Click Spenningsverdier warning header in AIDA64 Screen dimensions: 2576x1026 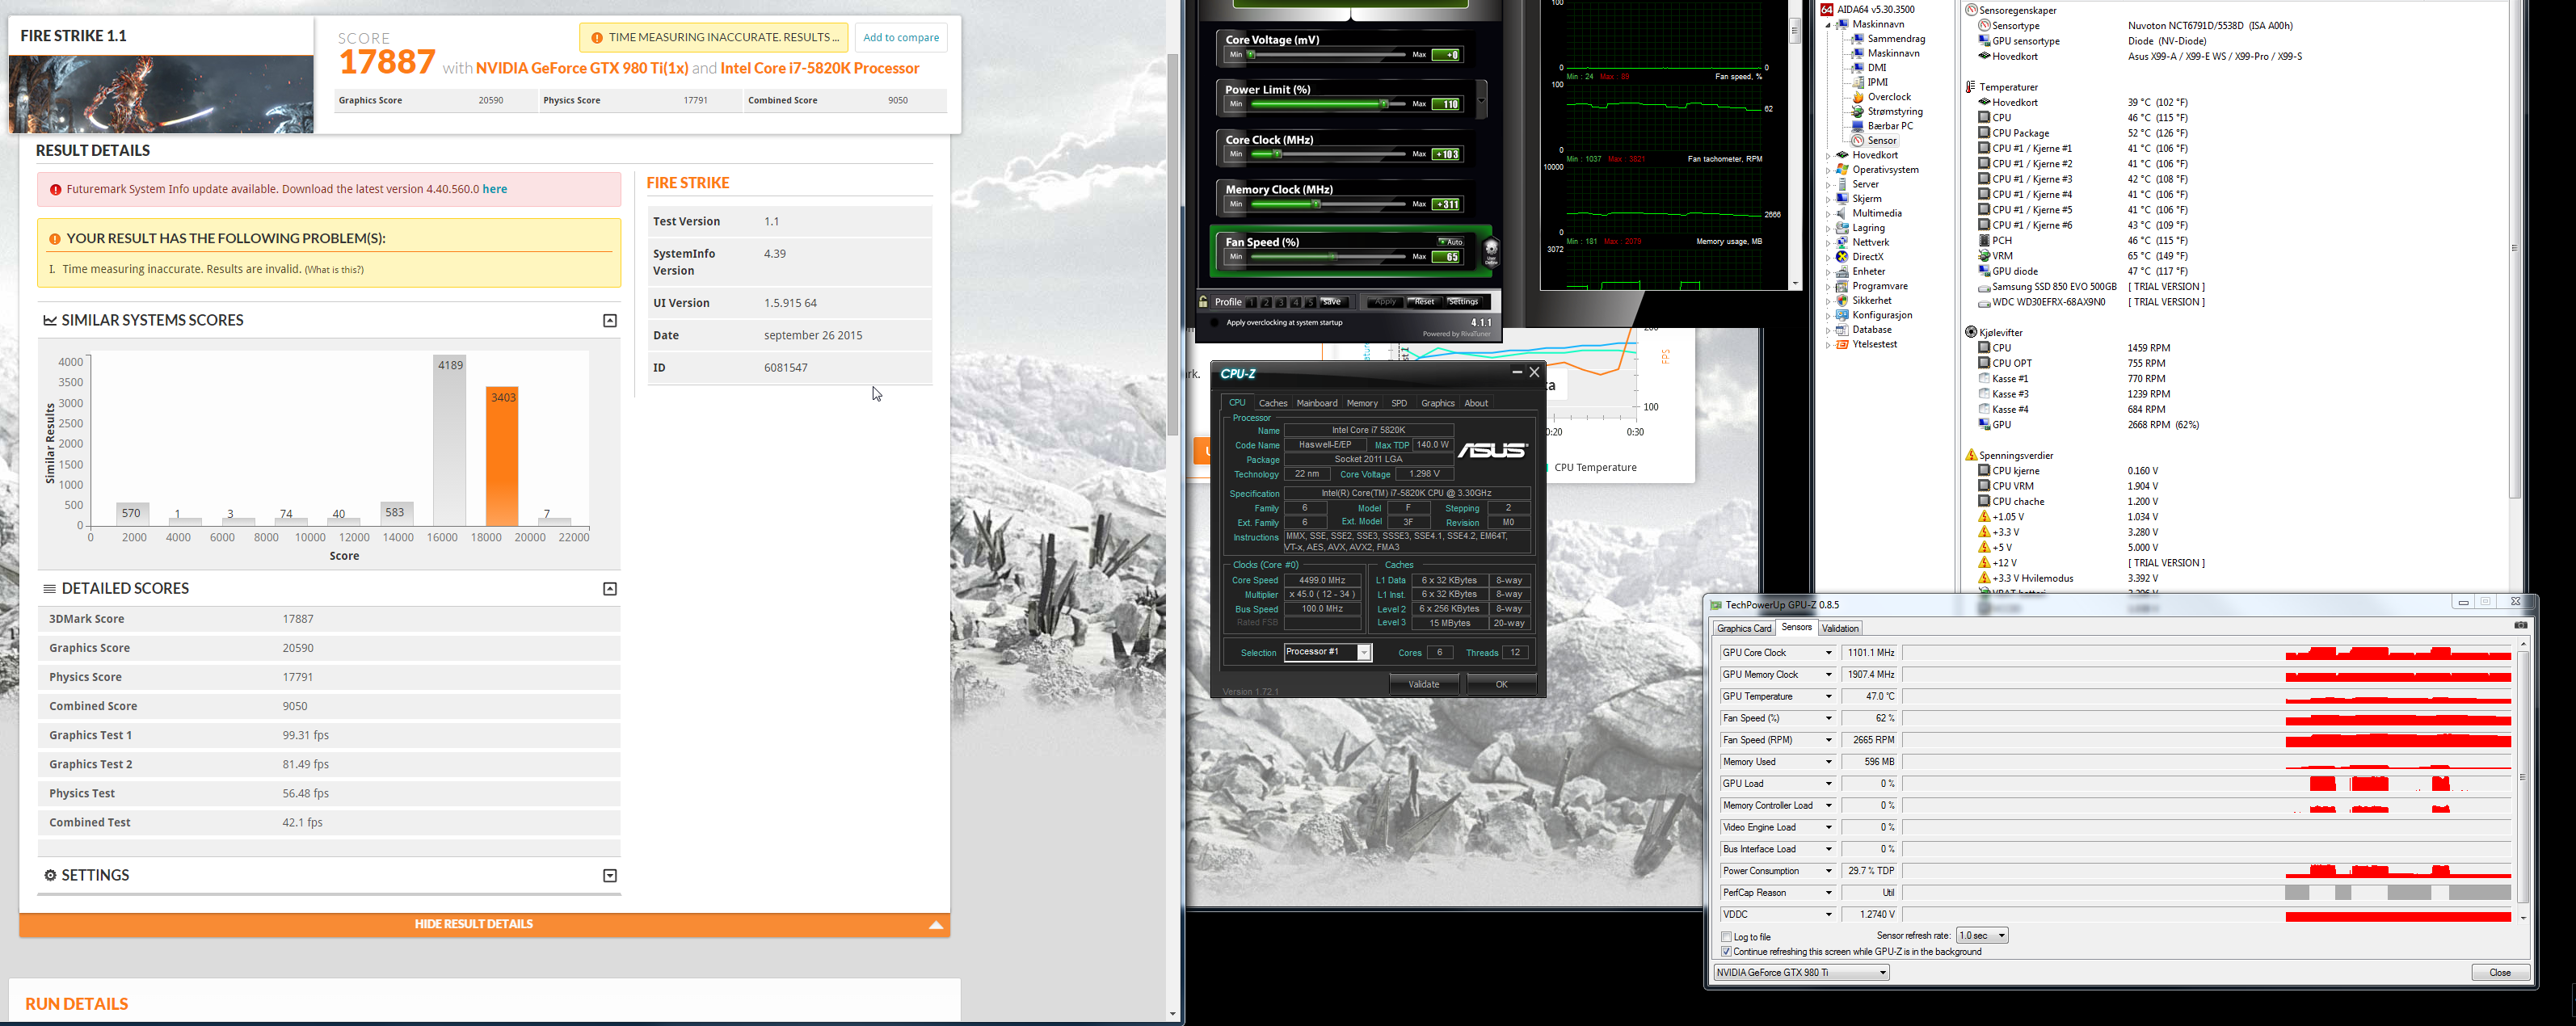click(2009, 455)
